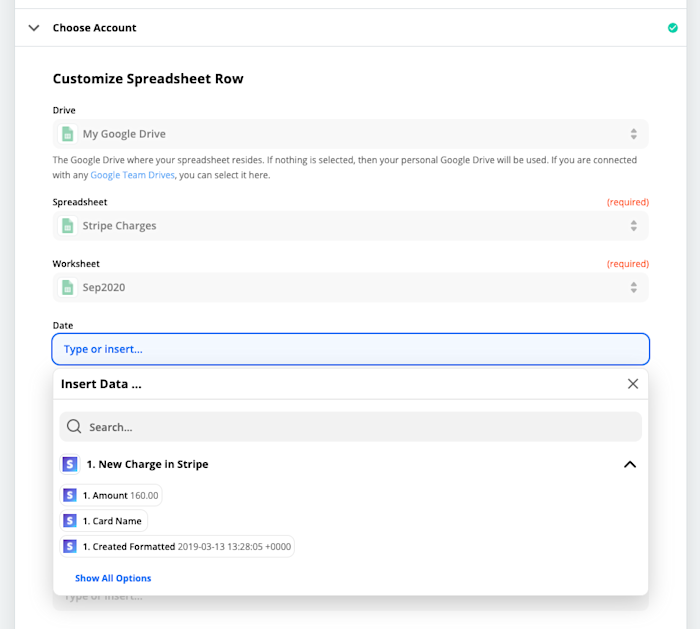Insert the Created Formatted date field
The width and height of the screenshot is (700, 629).
click(178, 547)
